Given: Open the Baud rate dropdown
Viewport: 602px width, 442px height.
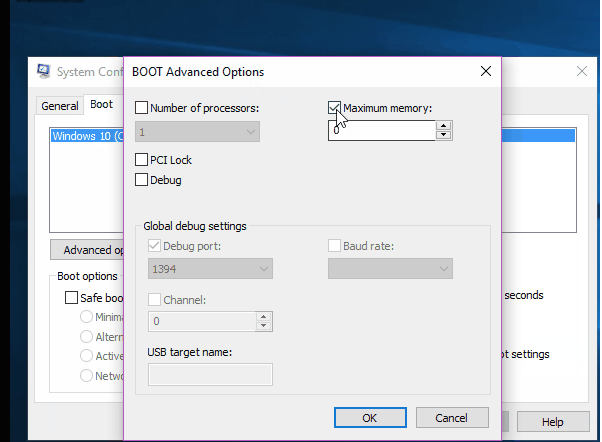Looking at the screenshot, I should click(x=390, y=268).
